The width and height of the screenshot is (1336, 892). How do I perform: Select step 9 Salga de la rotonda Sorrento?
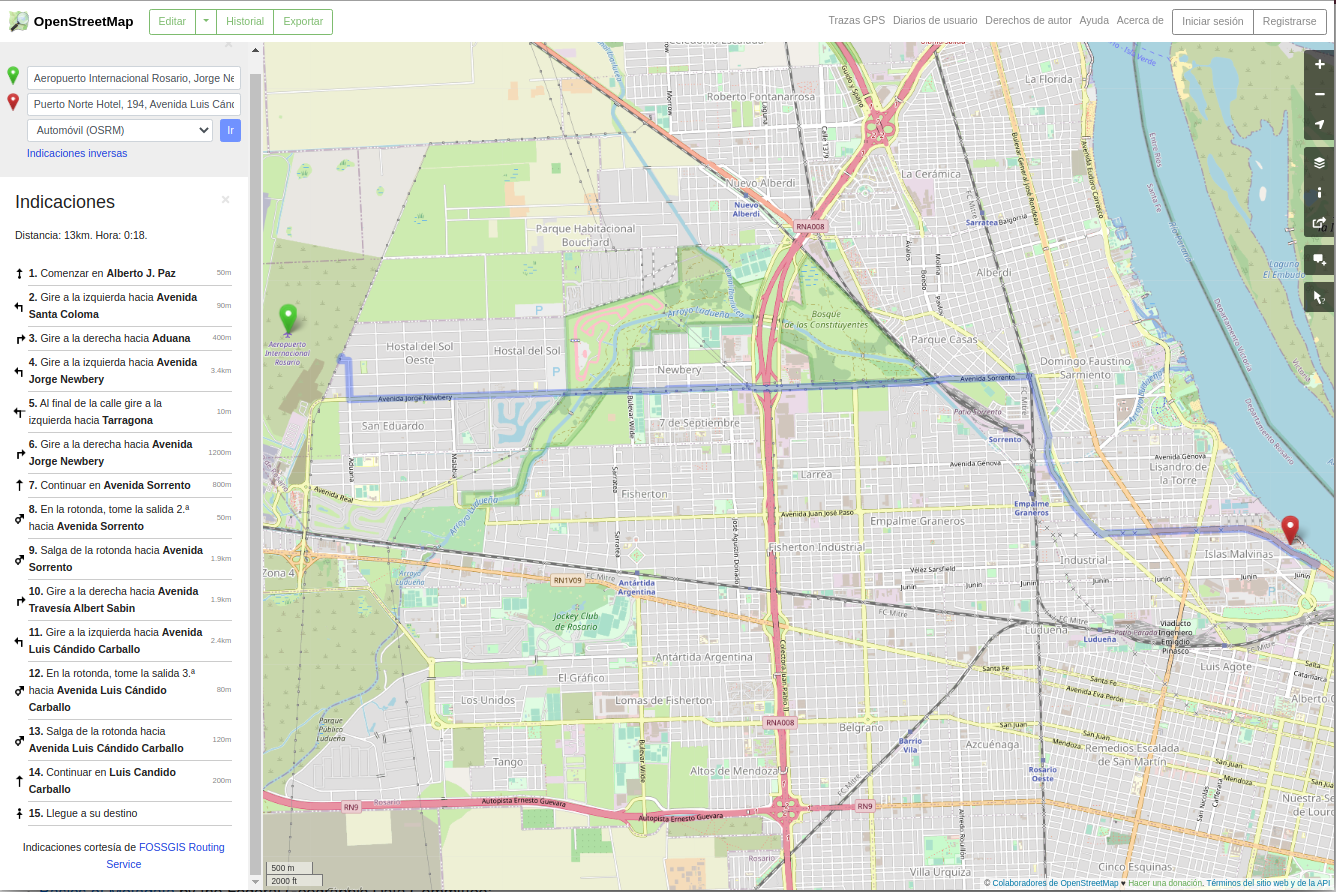point(123,559)
